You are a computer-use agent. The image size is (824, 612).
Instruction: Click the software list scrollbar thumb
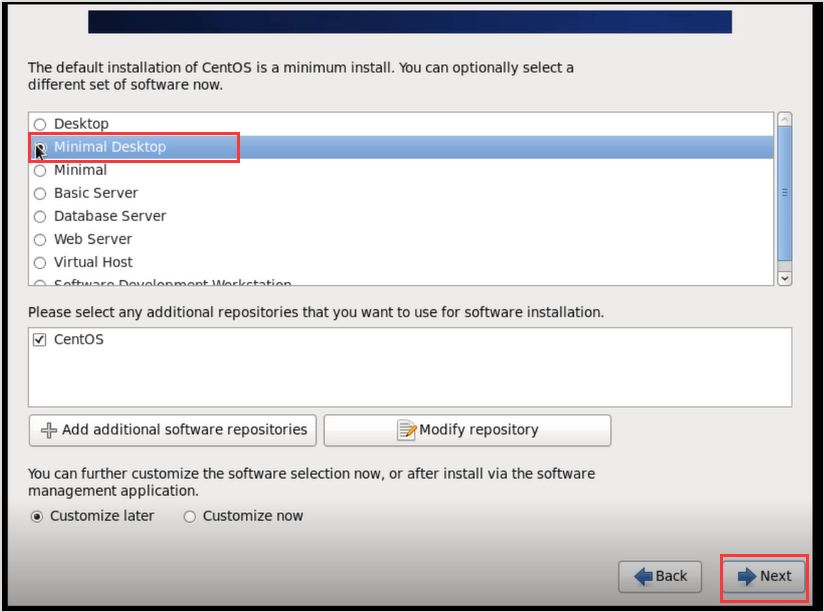pos(785,193)
